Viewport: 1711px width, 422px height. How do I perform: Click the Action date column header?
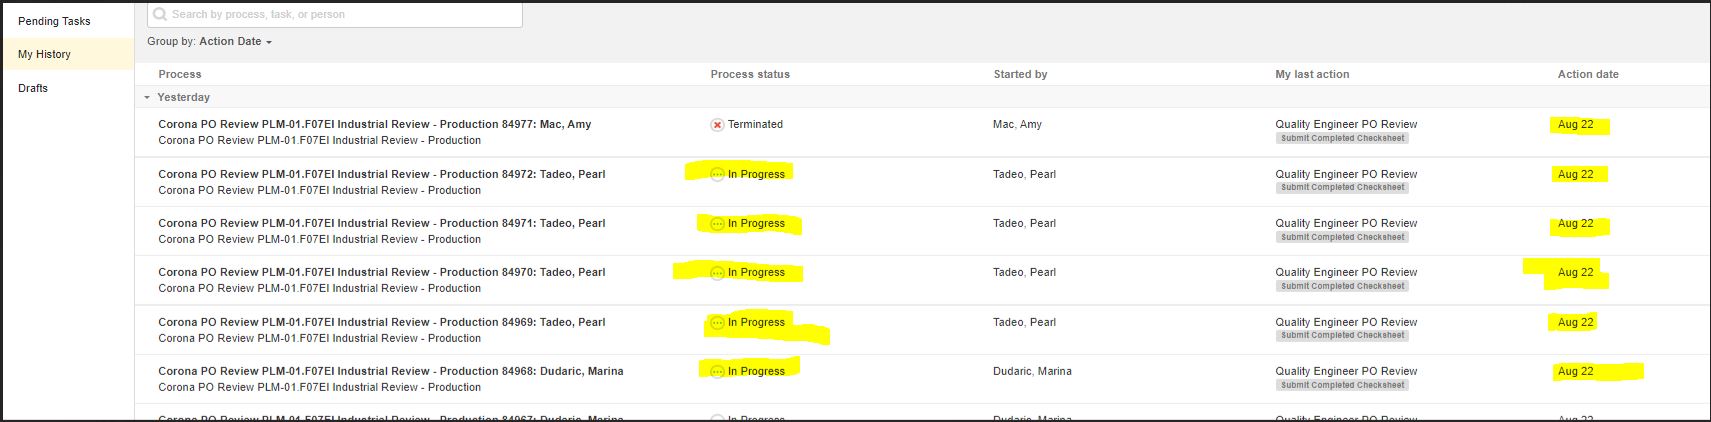1587,75
